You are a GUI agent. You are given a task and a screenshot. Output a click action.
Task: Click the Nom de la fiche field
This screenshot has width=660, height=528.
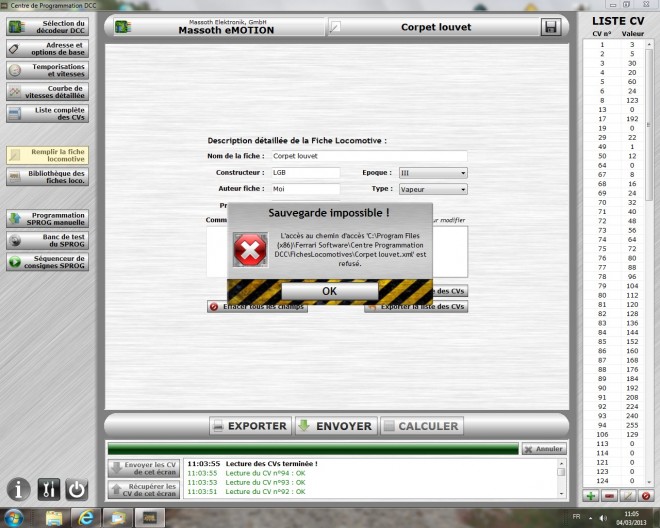pyautogui.click(x=369, y=156)
